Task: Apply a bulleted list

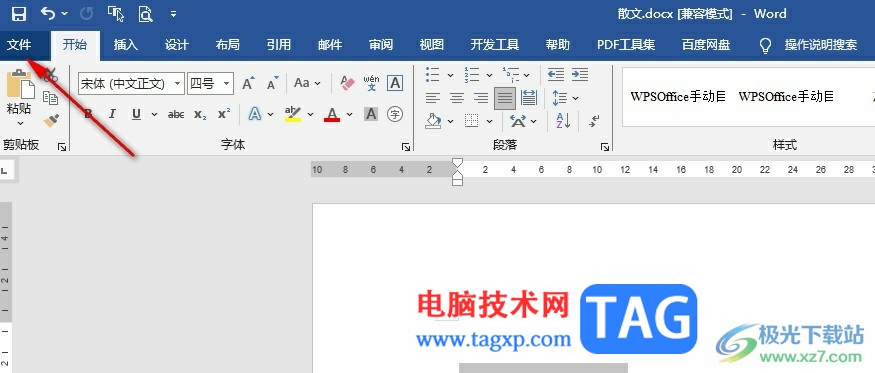Action: pos(432,74)
